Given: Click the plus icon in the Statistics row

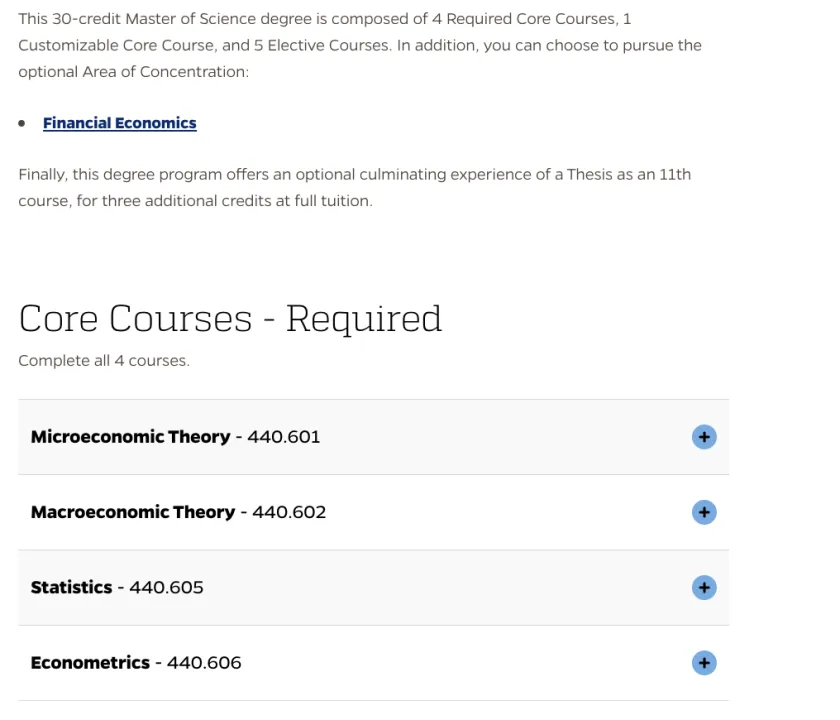Looking at the screenshot, I should [x=704, y=587].
